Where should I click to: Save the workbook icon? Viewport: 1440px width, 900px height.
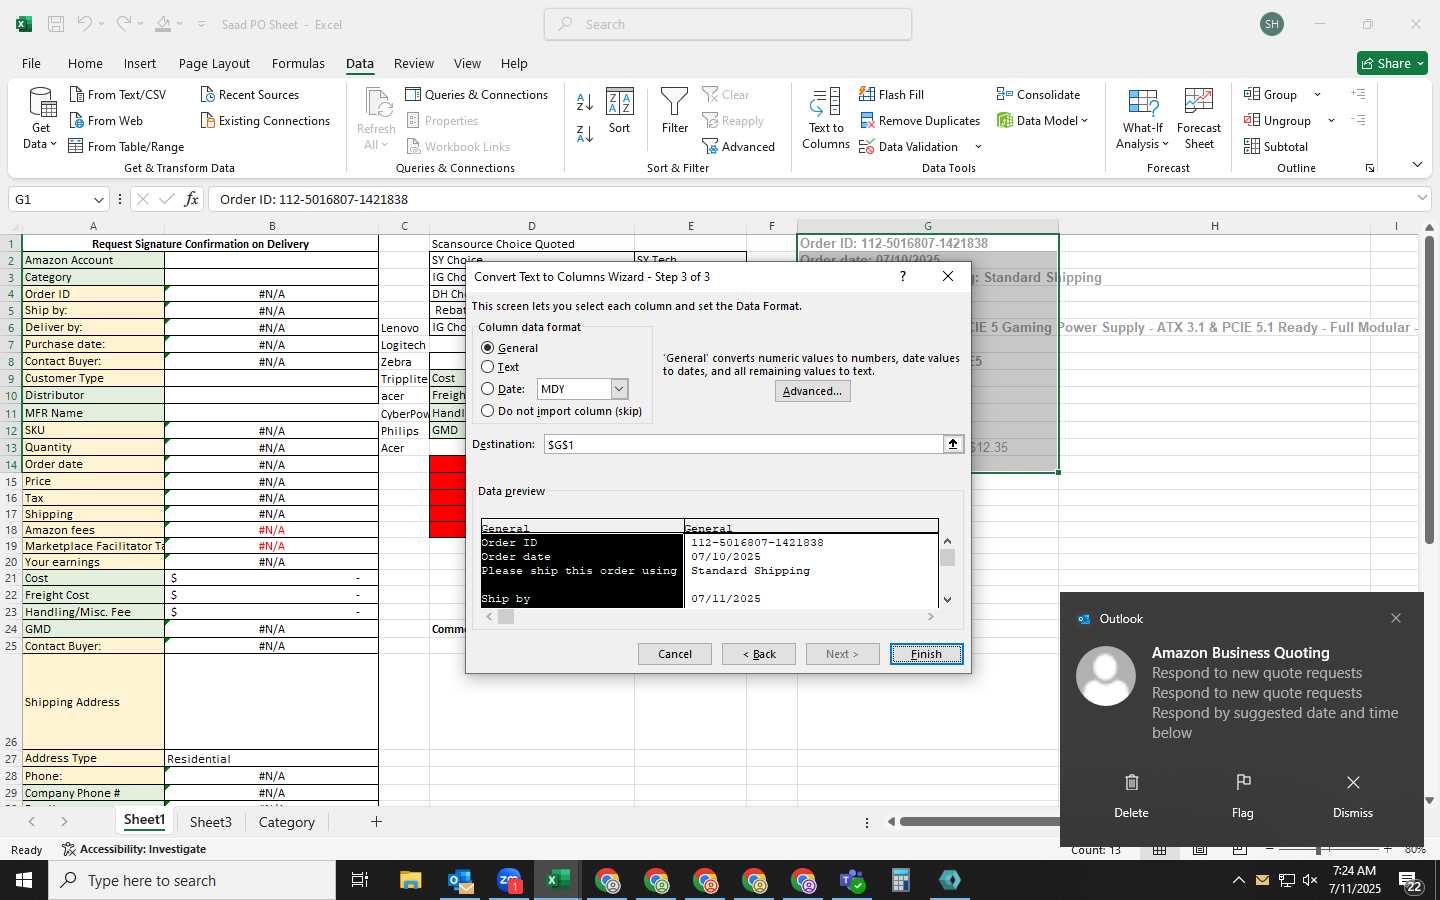coord(56,24)
